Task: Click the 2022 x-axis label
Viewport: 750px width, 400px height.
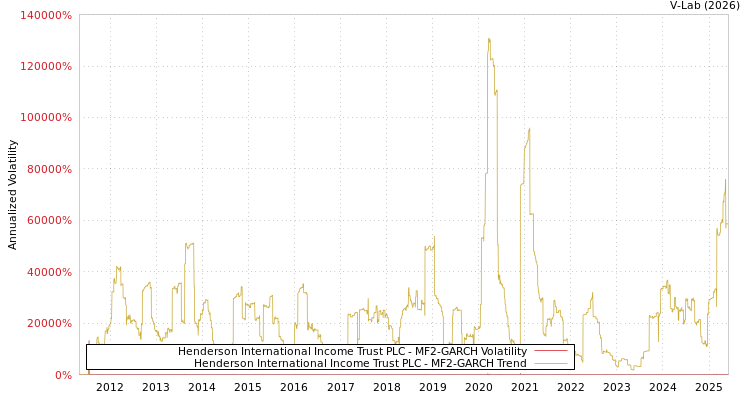Action: pyautogui.click(x=571, y=387)
